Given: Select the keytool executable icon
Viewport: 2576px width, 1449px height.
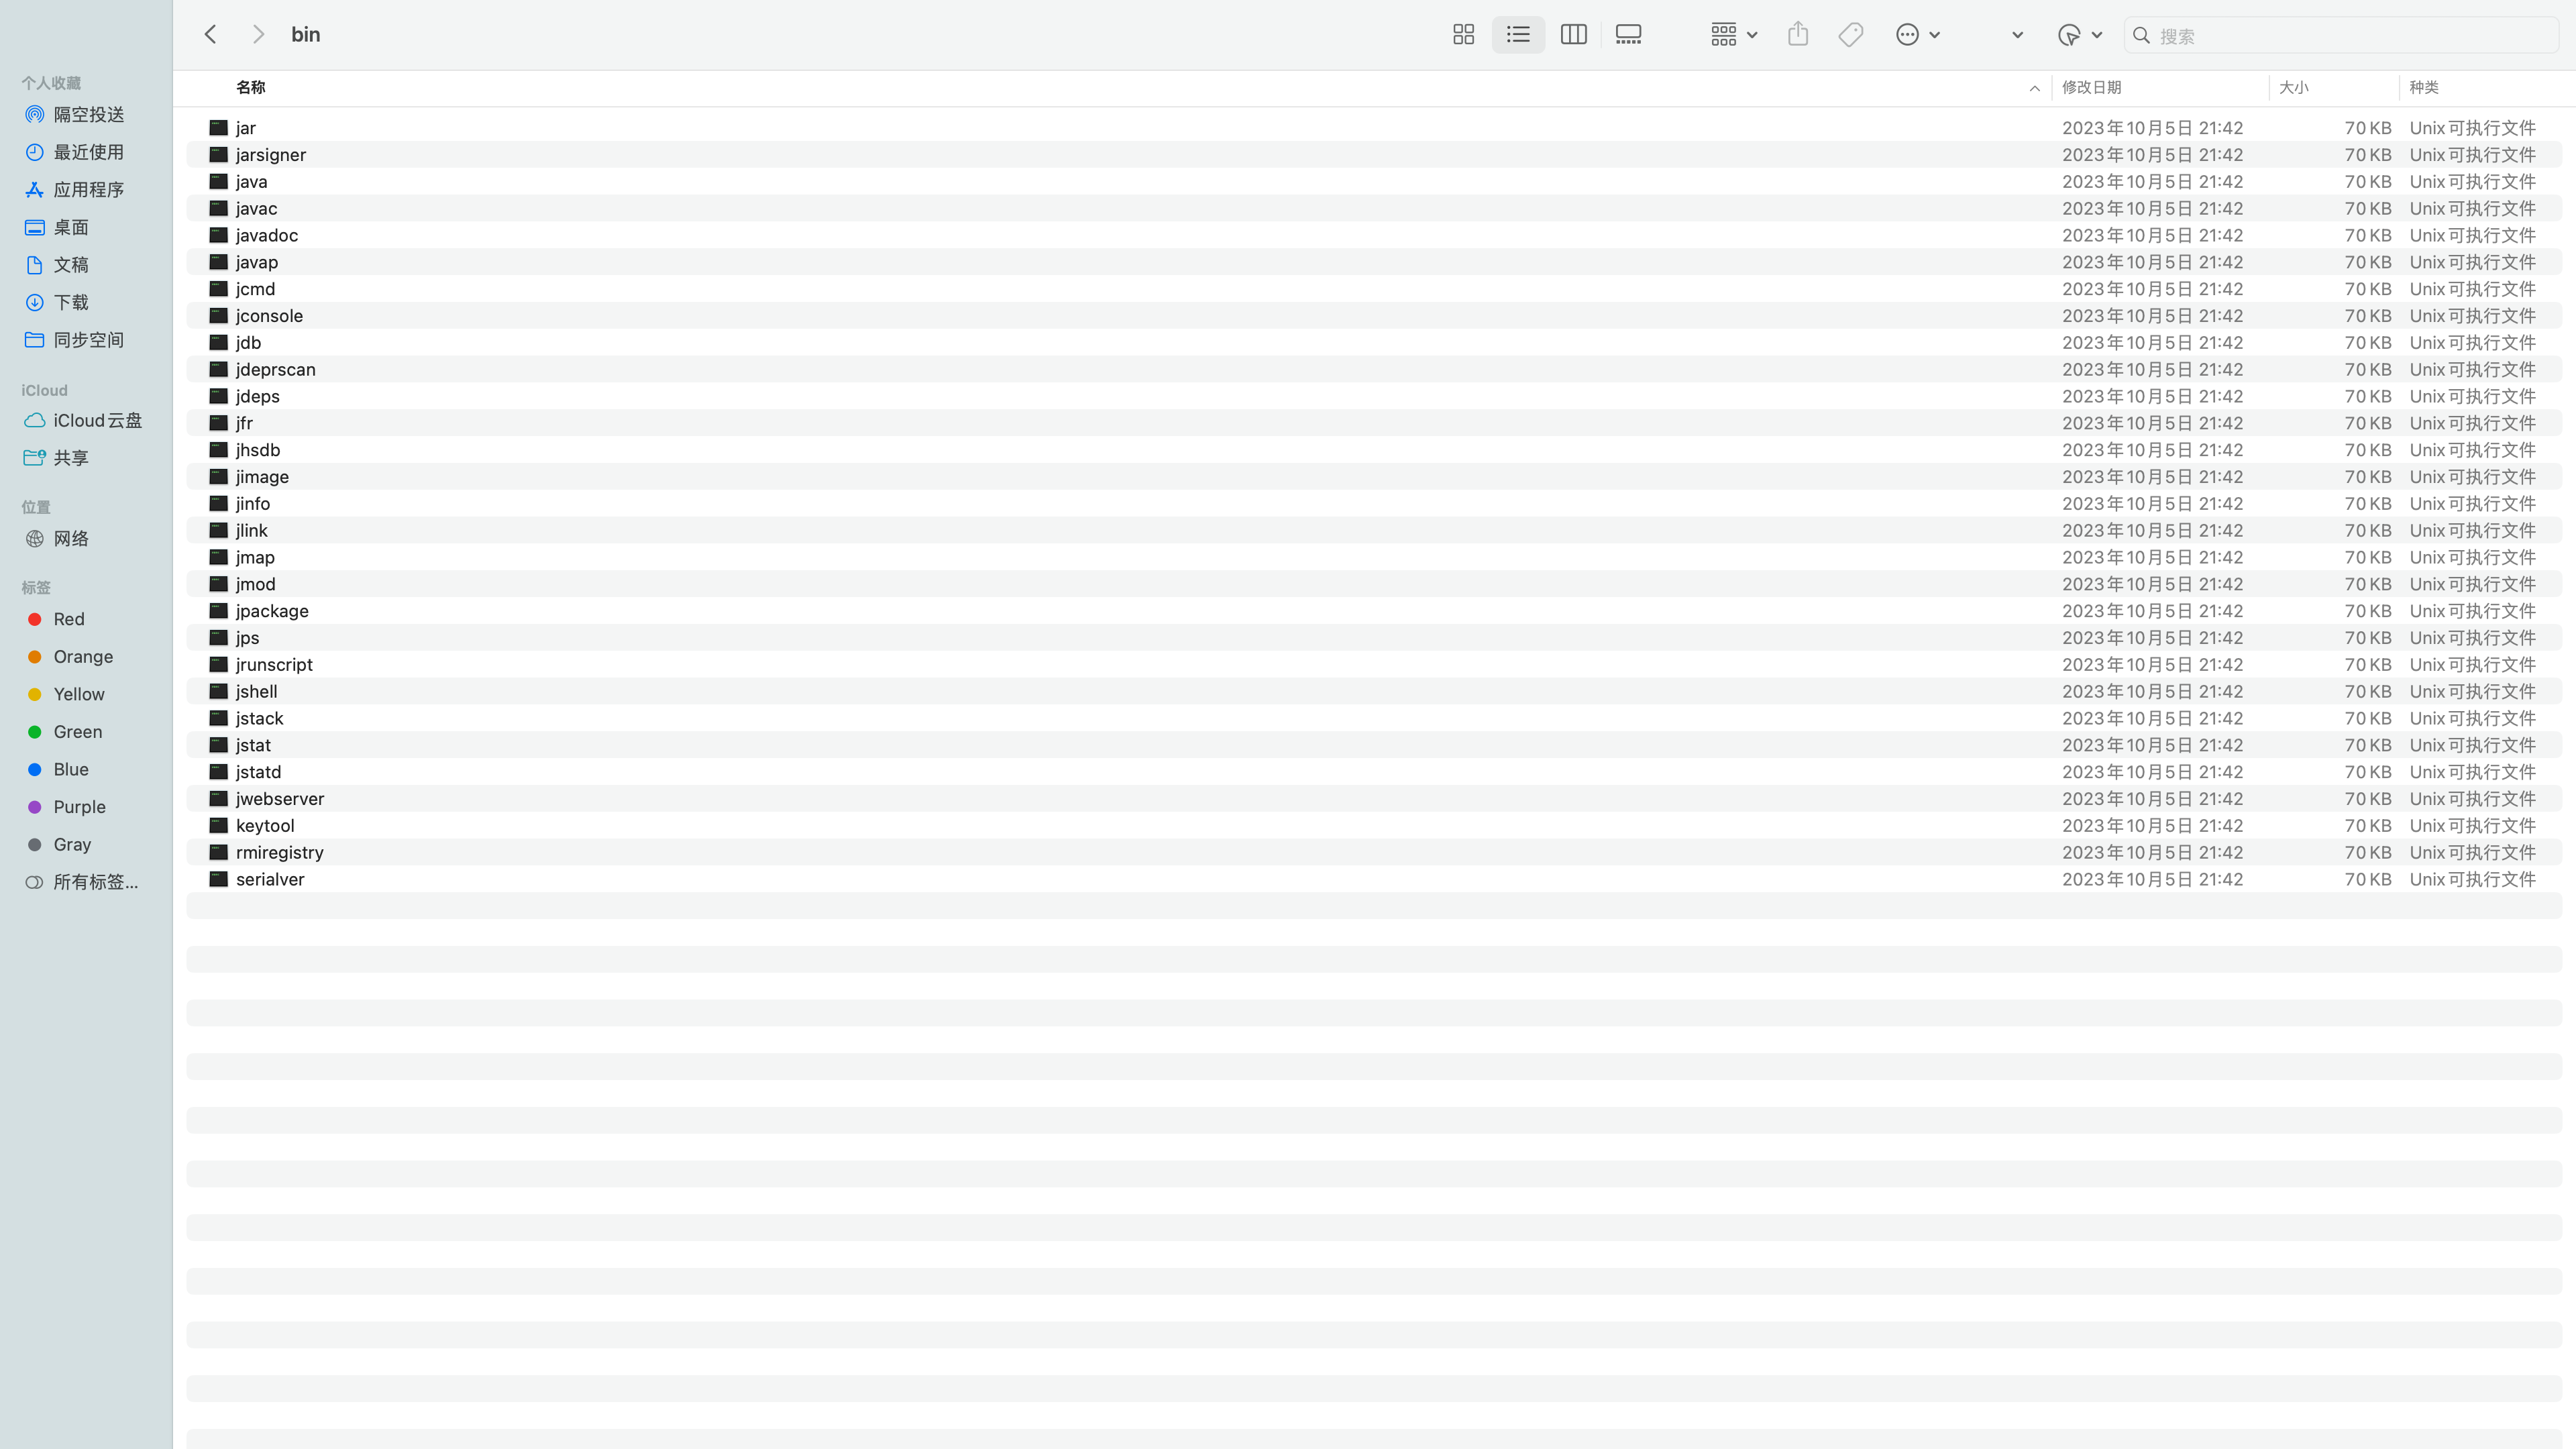Looking at the screenshot, I should tap(218, 826).
